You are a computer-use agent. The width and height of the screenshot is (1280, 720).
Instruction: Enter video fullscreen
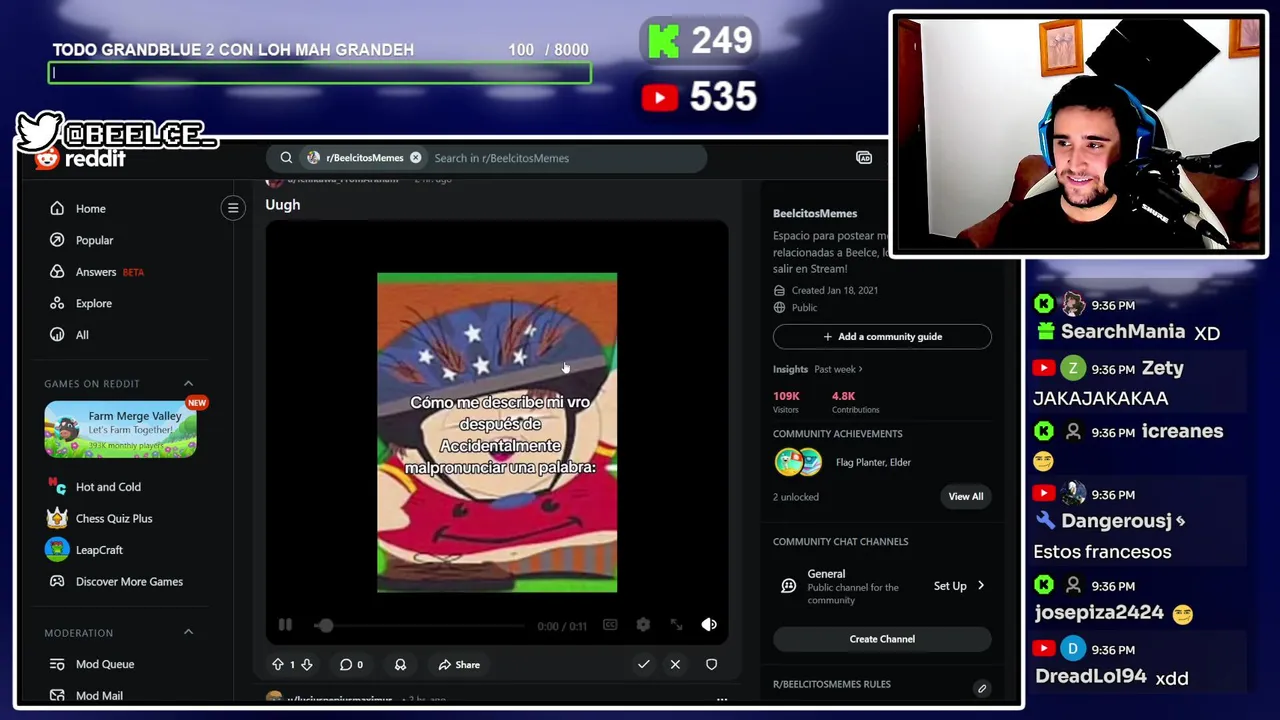pos(676,625)
